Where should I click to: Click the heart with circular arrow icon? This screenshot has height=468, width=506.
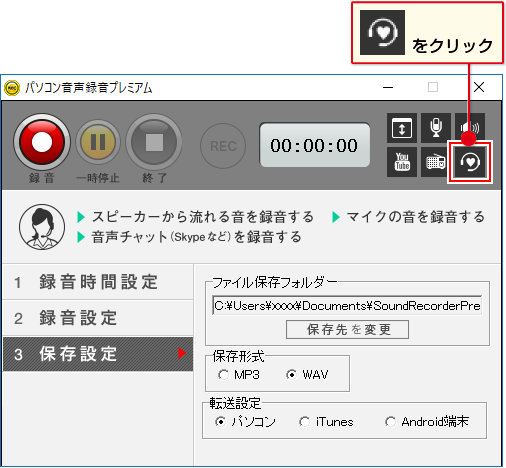pos(470,162)
